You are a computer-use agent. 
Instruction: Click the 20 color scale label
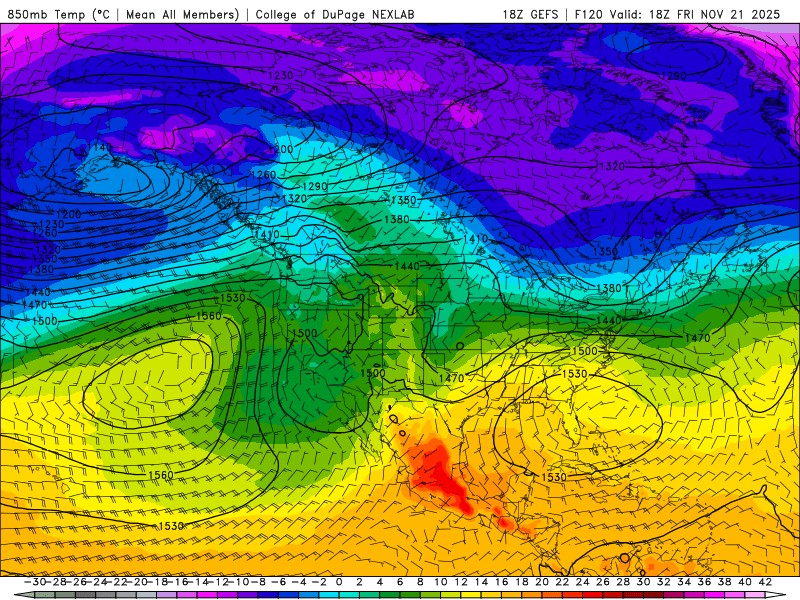point(542,582)
